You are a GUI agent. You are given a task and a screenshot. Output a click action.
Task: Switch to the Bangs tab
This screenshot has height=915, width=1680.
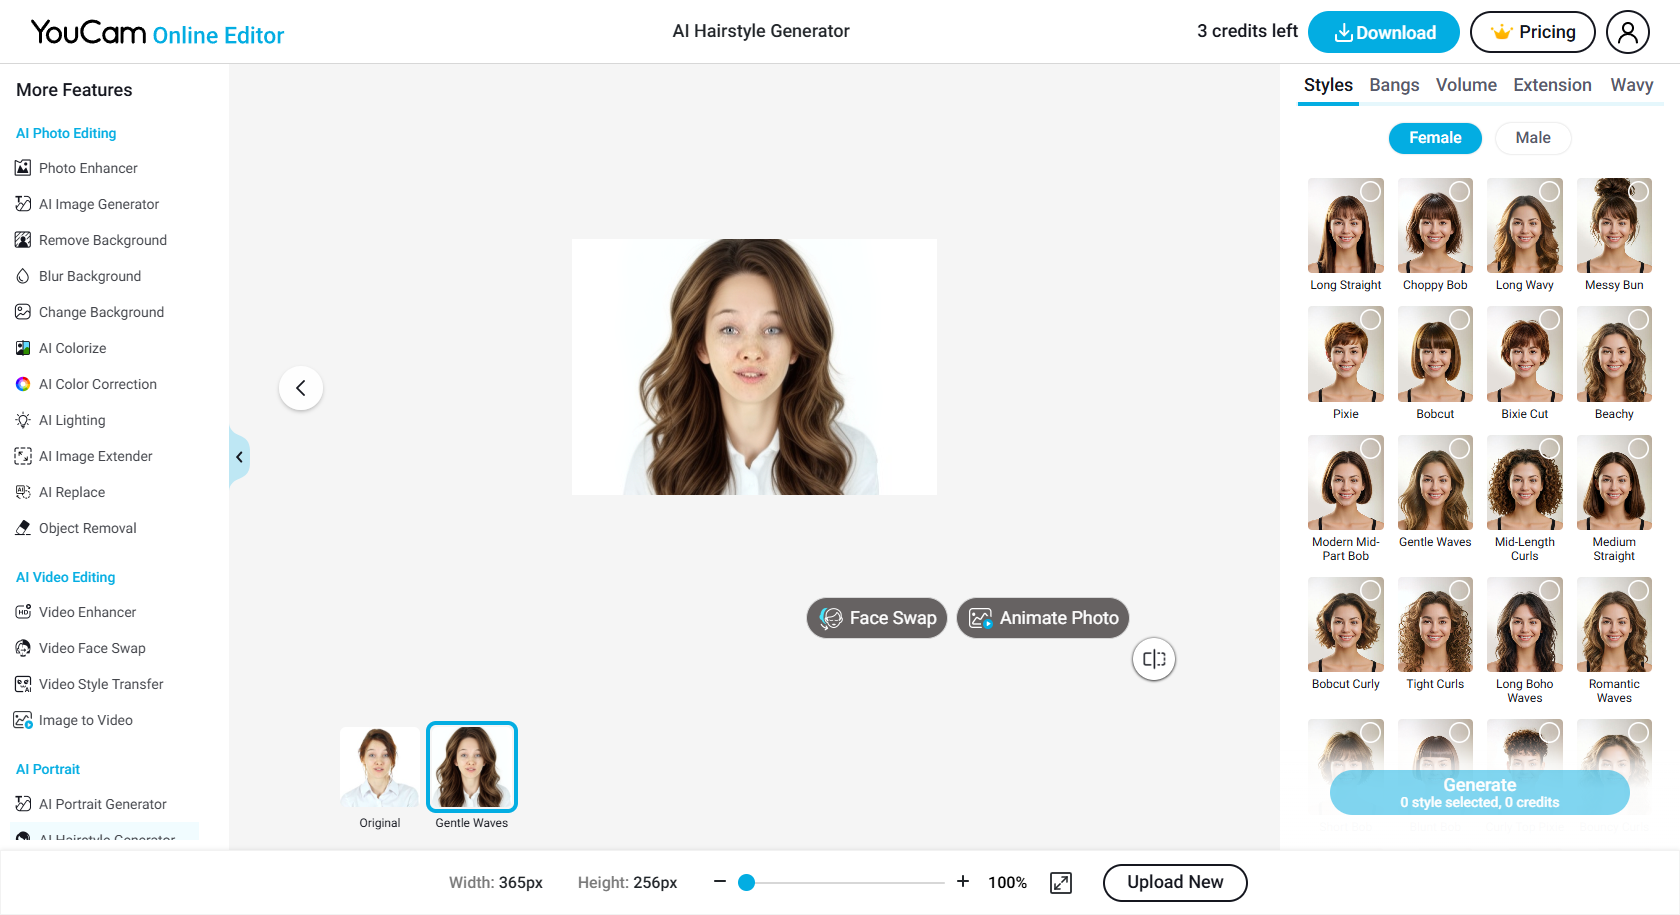click(1394, 85)
